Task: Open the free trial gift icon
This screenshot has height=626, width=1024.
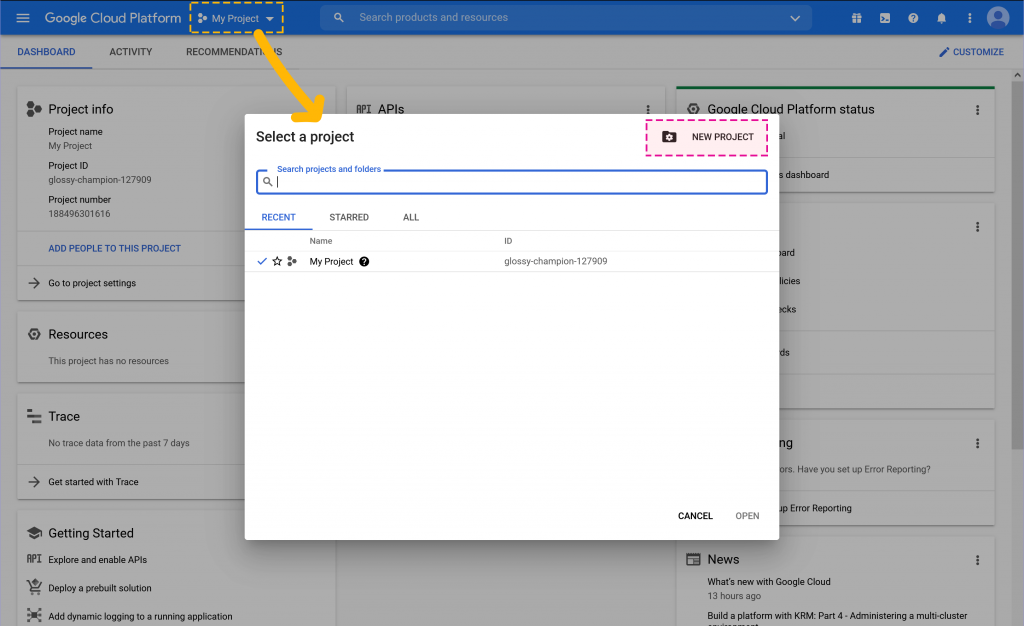Action: point(857,17)
